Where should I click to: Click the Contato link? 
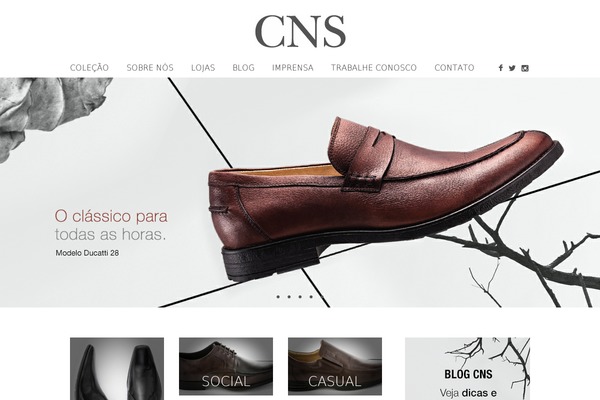(454, 68)
